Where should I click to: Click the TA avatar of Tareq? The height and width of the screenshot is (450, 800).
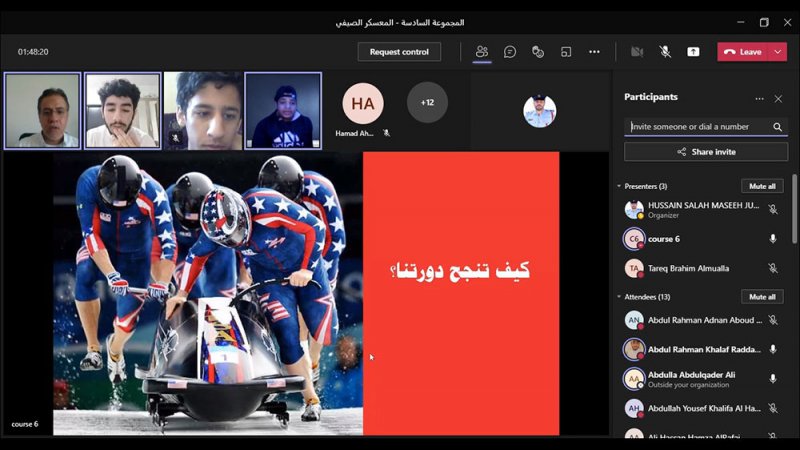pyautogui.click(x=634, y=268)
